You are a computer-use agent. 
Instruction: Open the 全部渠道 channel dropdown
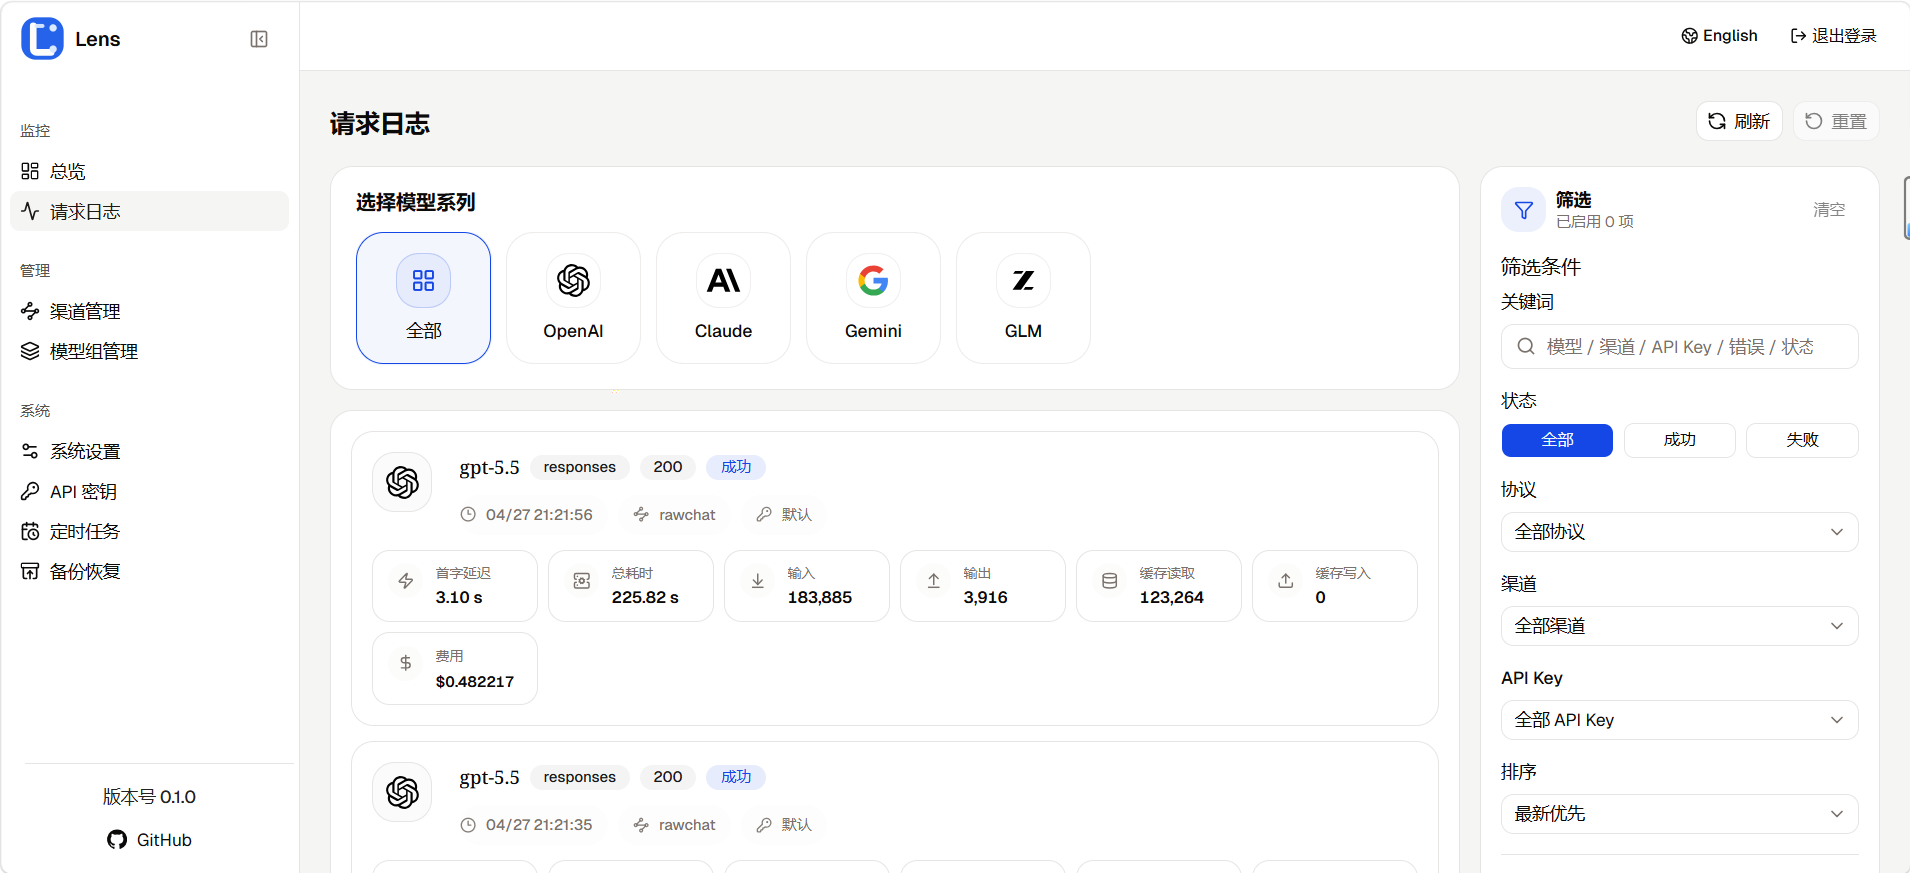(1679, 626)
